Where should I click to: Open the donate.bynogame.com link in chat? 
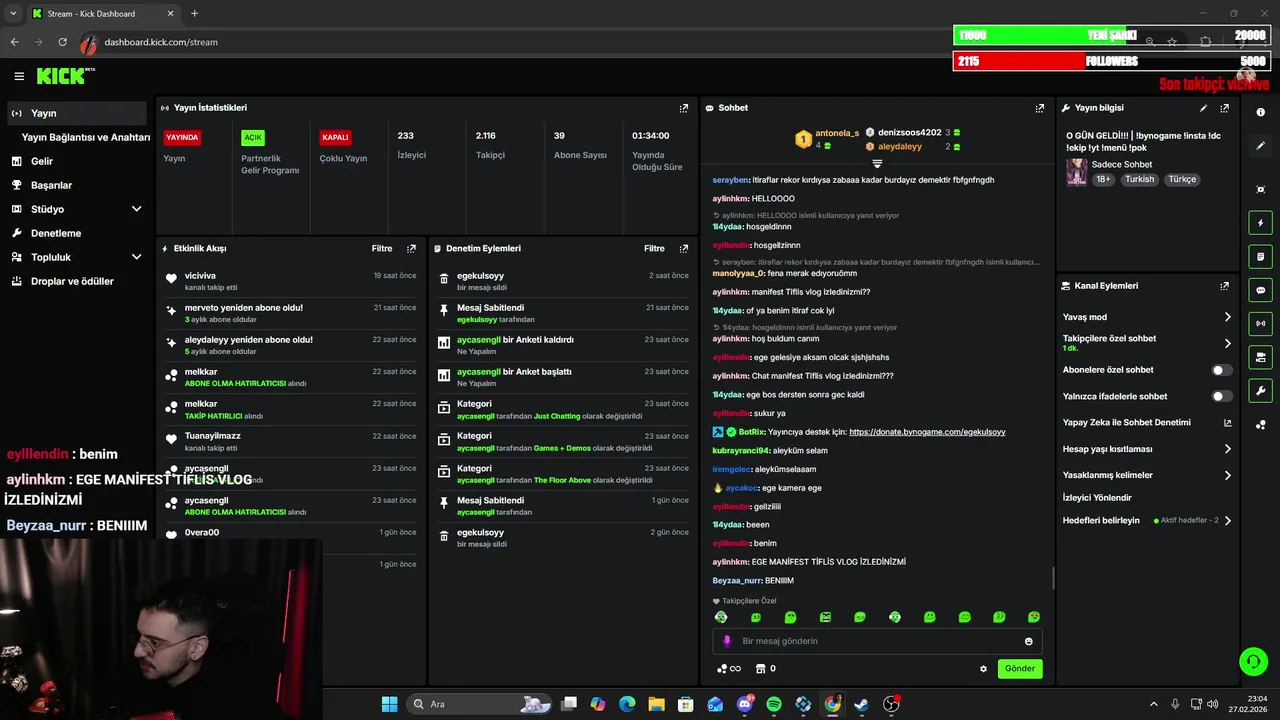[927, 432]
